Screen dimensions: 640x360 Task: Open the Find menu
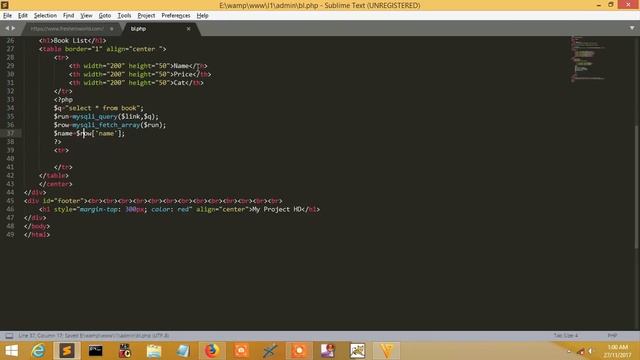coord(68,16)
